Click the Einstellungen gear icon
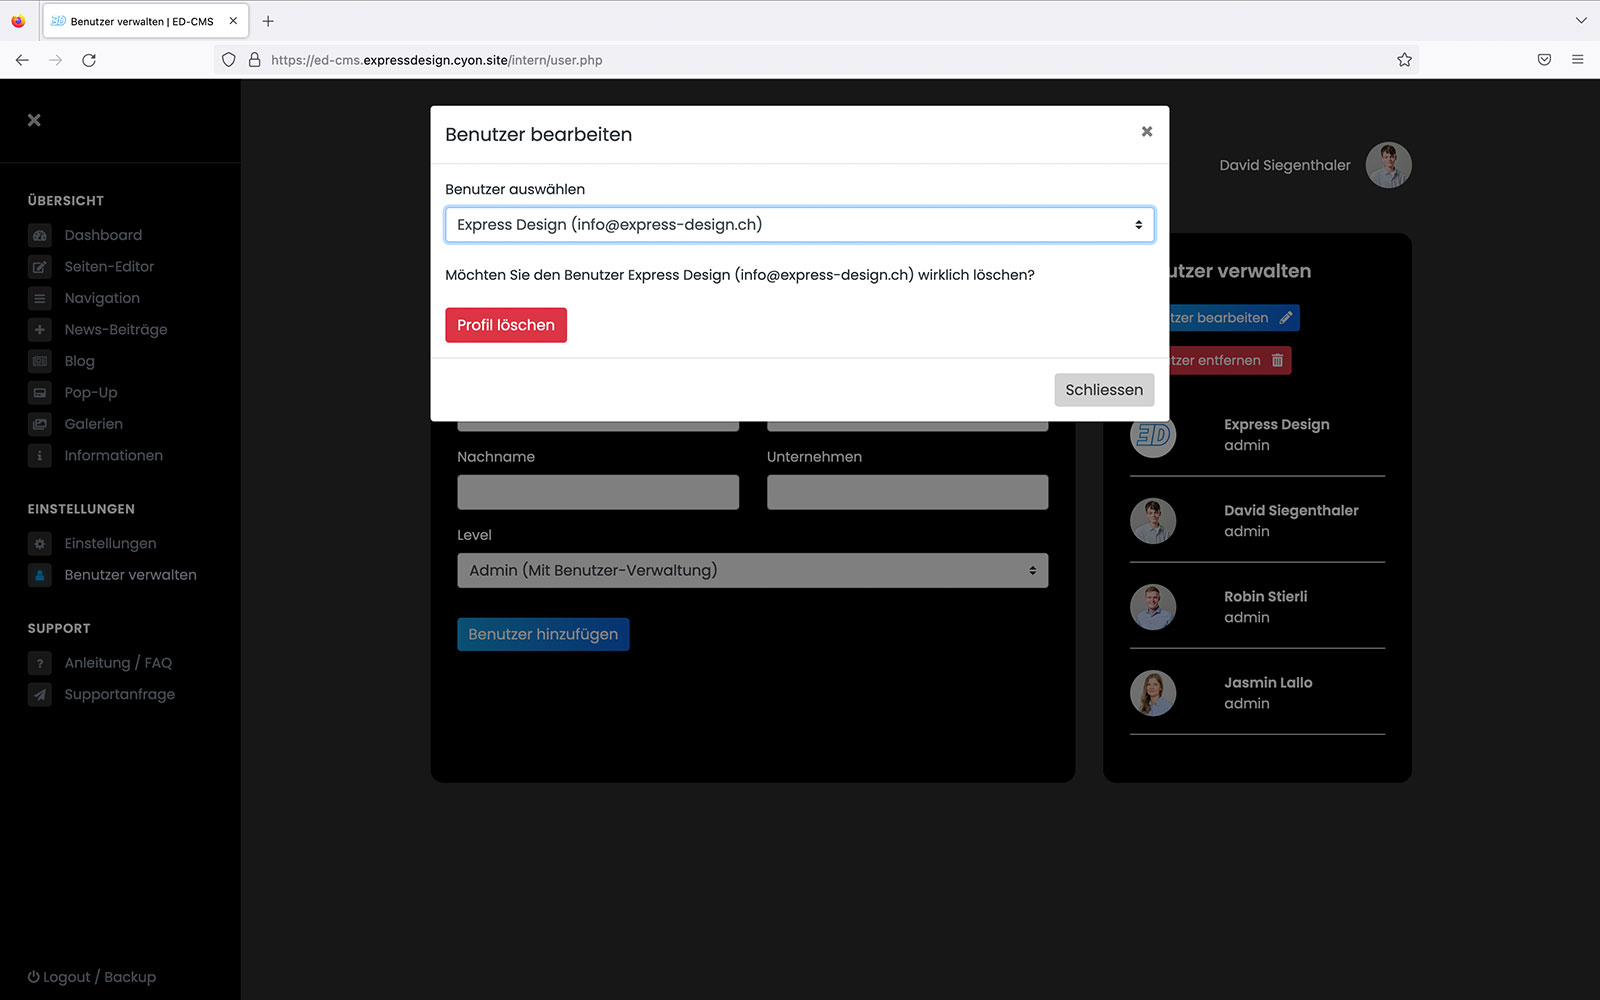The image size is (1600, 1000). pos(40,544)
